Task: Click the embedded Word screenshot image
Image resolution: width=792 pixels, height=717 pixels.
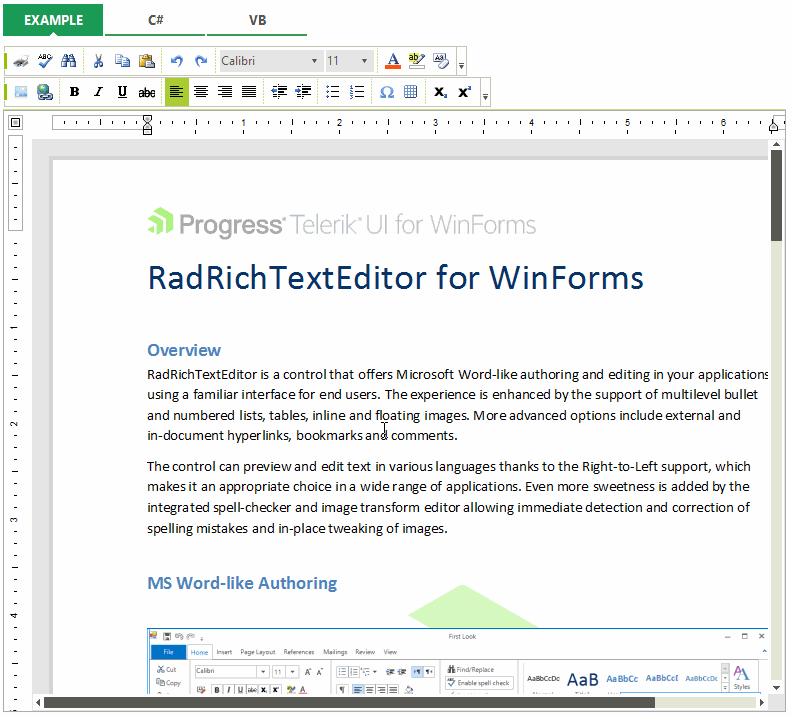Action: [x=458, y=661]
